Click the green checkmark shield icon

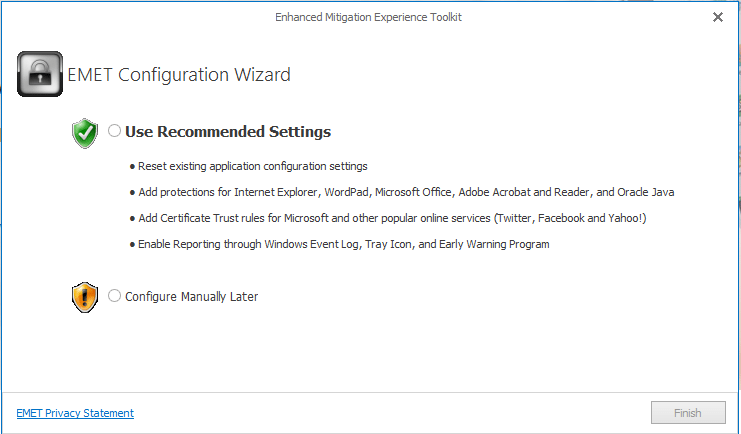click(85, 133)
